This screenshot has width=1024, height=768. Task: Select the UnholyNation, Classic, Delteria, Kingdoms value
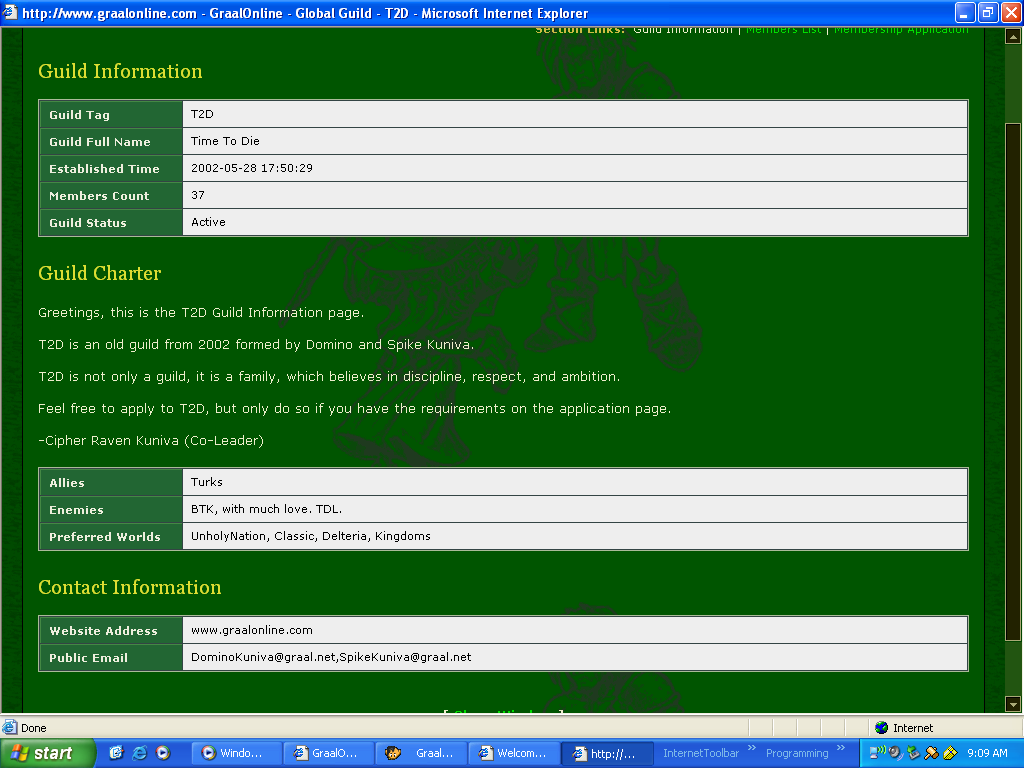[x=311, y=536]
